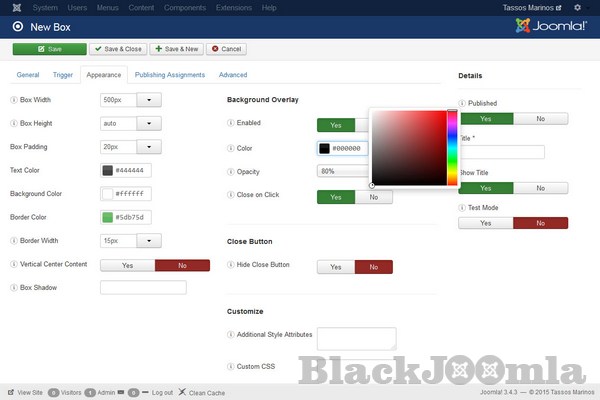This screenshot has height=400, width=600.
Task: Click the Clean Cache icon in the footer
Action: (x=182, y=392)
